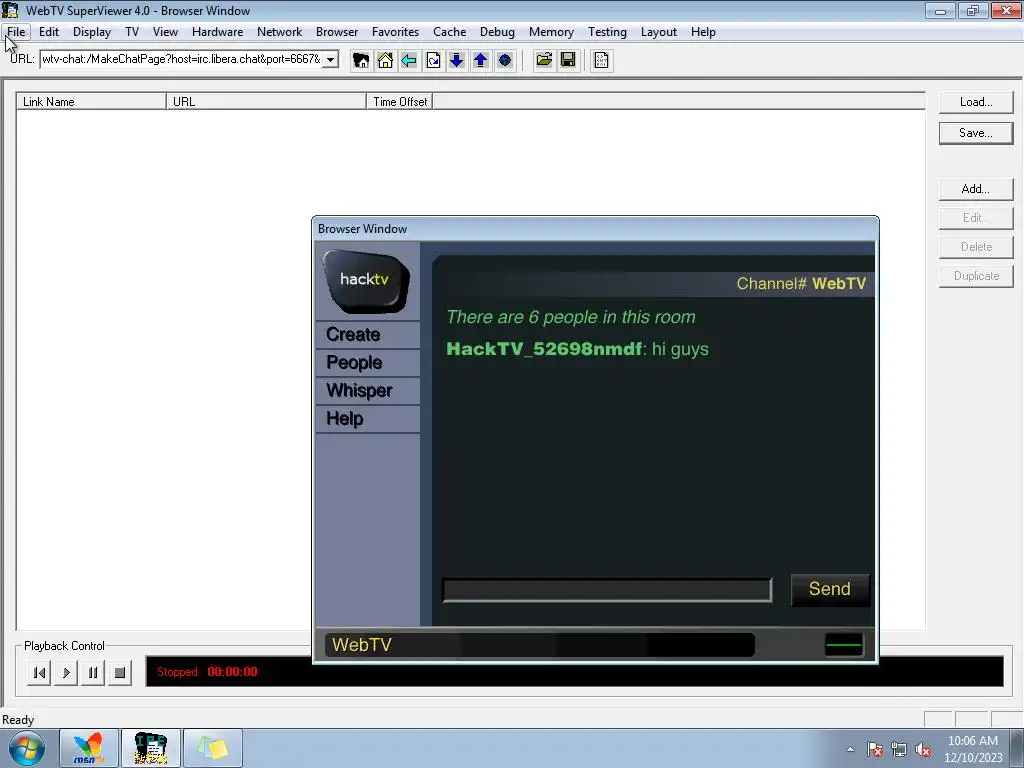Viewport: 1024px width, 768px height.
Task: Click the reload page toolbar icon
Action: (x=433, y=61)
